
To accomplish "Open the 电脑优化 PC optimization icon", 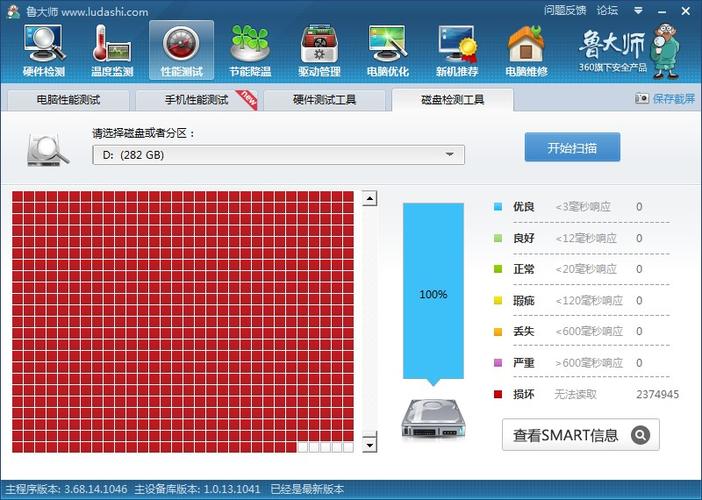I will click(388, 51).
